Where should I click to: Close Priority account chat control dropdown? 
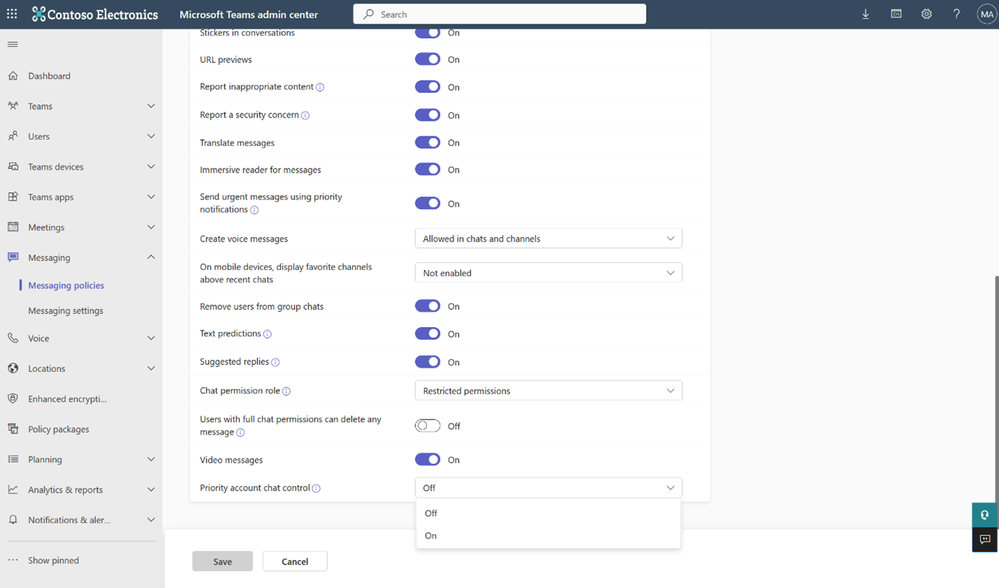[548, 487]
